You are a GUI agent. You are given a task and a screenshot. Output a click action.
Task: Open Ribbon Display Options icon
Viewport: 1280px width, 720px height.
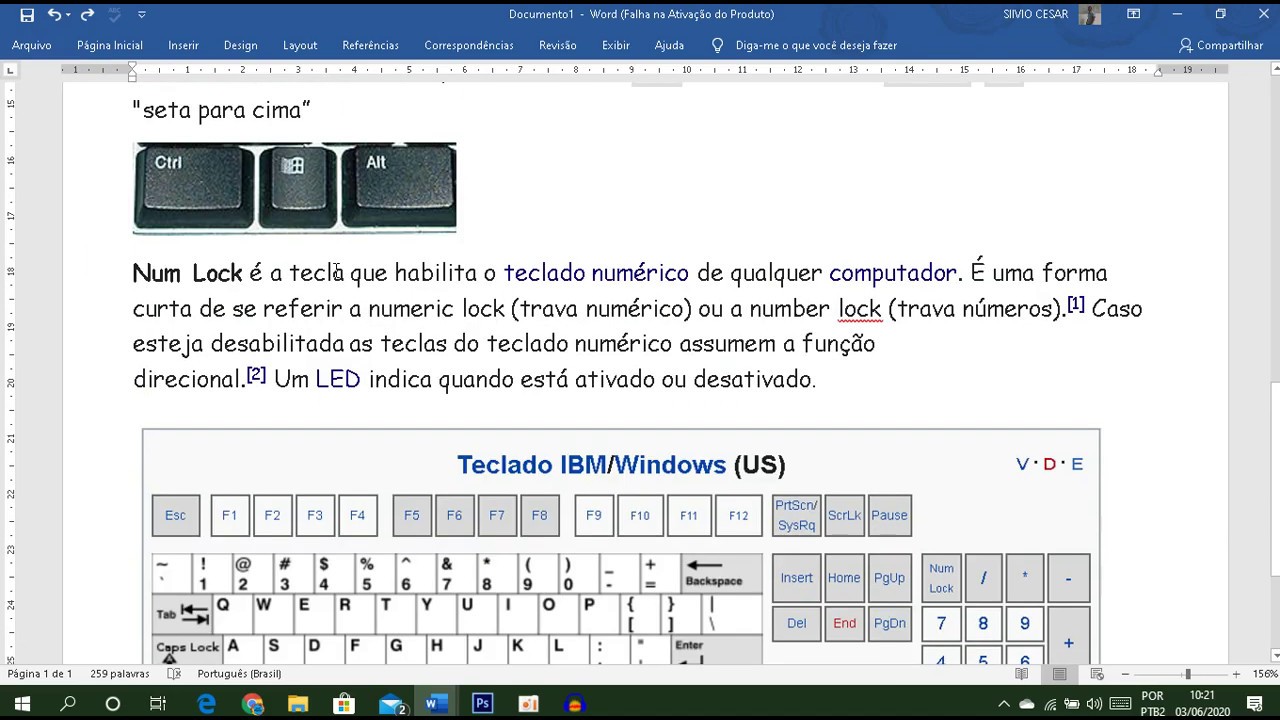click(1134, 15)
